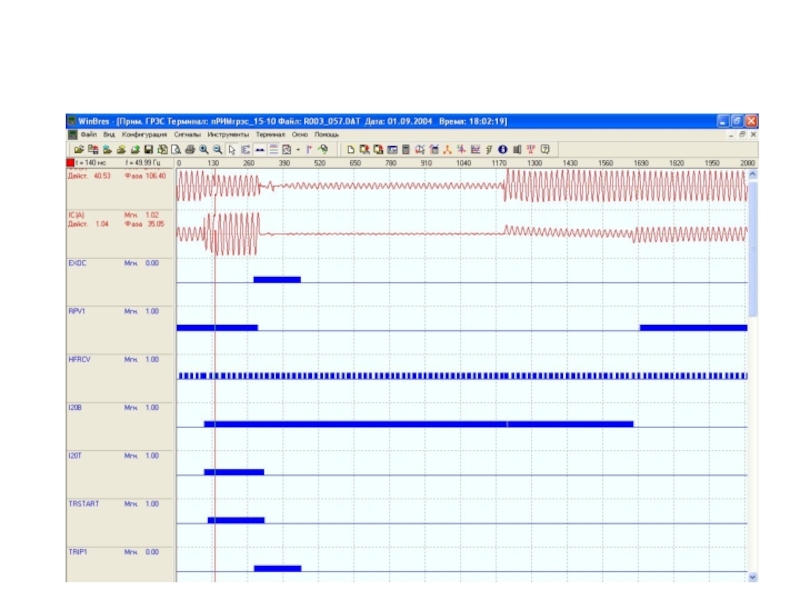Click the new blank document icon

(x=351, y=149)
